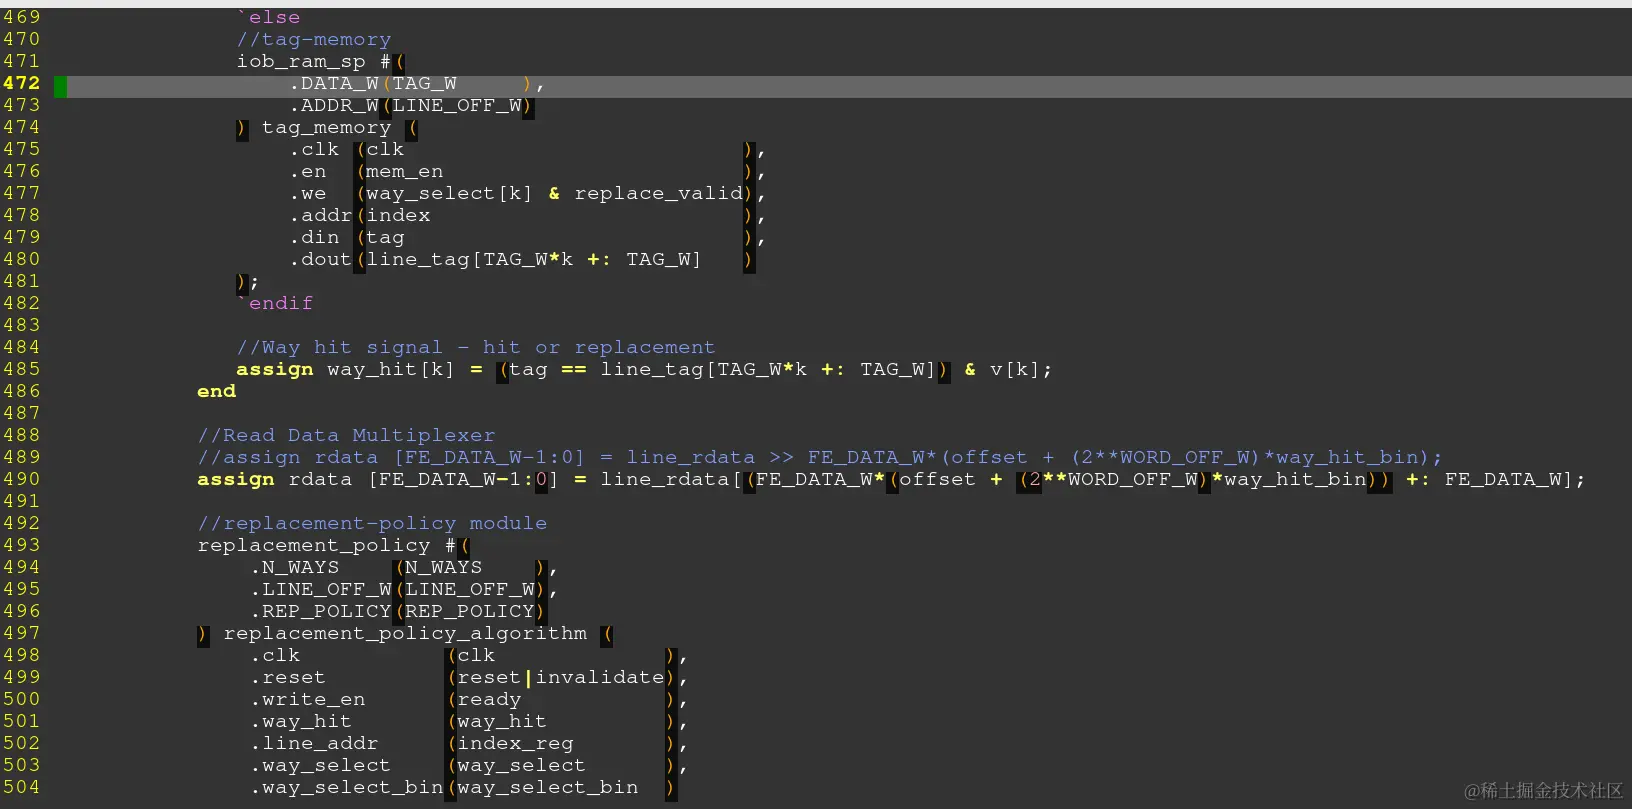The height and width of the screenshot is (809, 1632).
Task: Click way_select[k] on the .we port
Action: [450, 193]
